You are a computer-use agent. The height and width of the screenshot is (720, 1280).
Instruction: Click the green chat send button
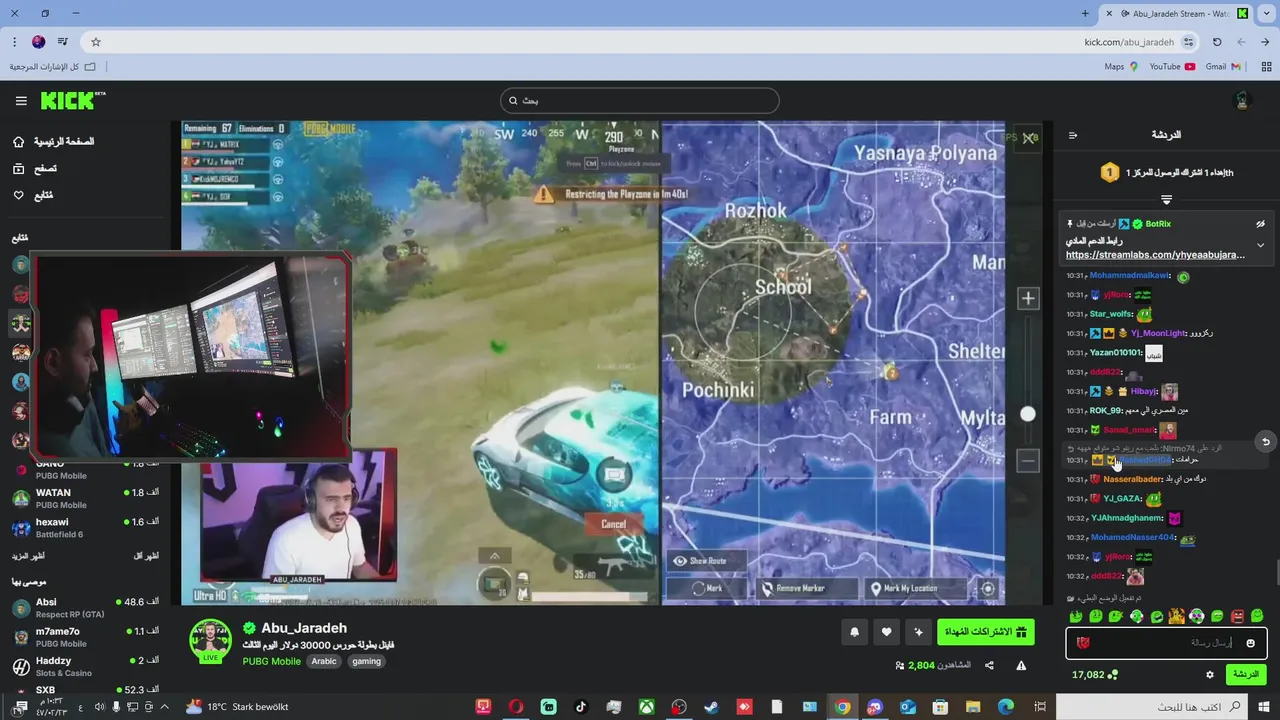[x=1246, y=674]
